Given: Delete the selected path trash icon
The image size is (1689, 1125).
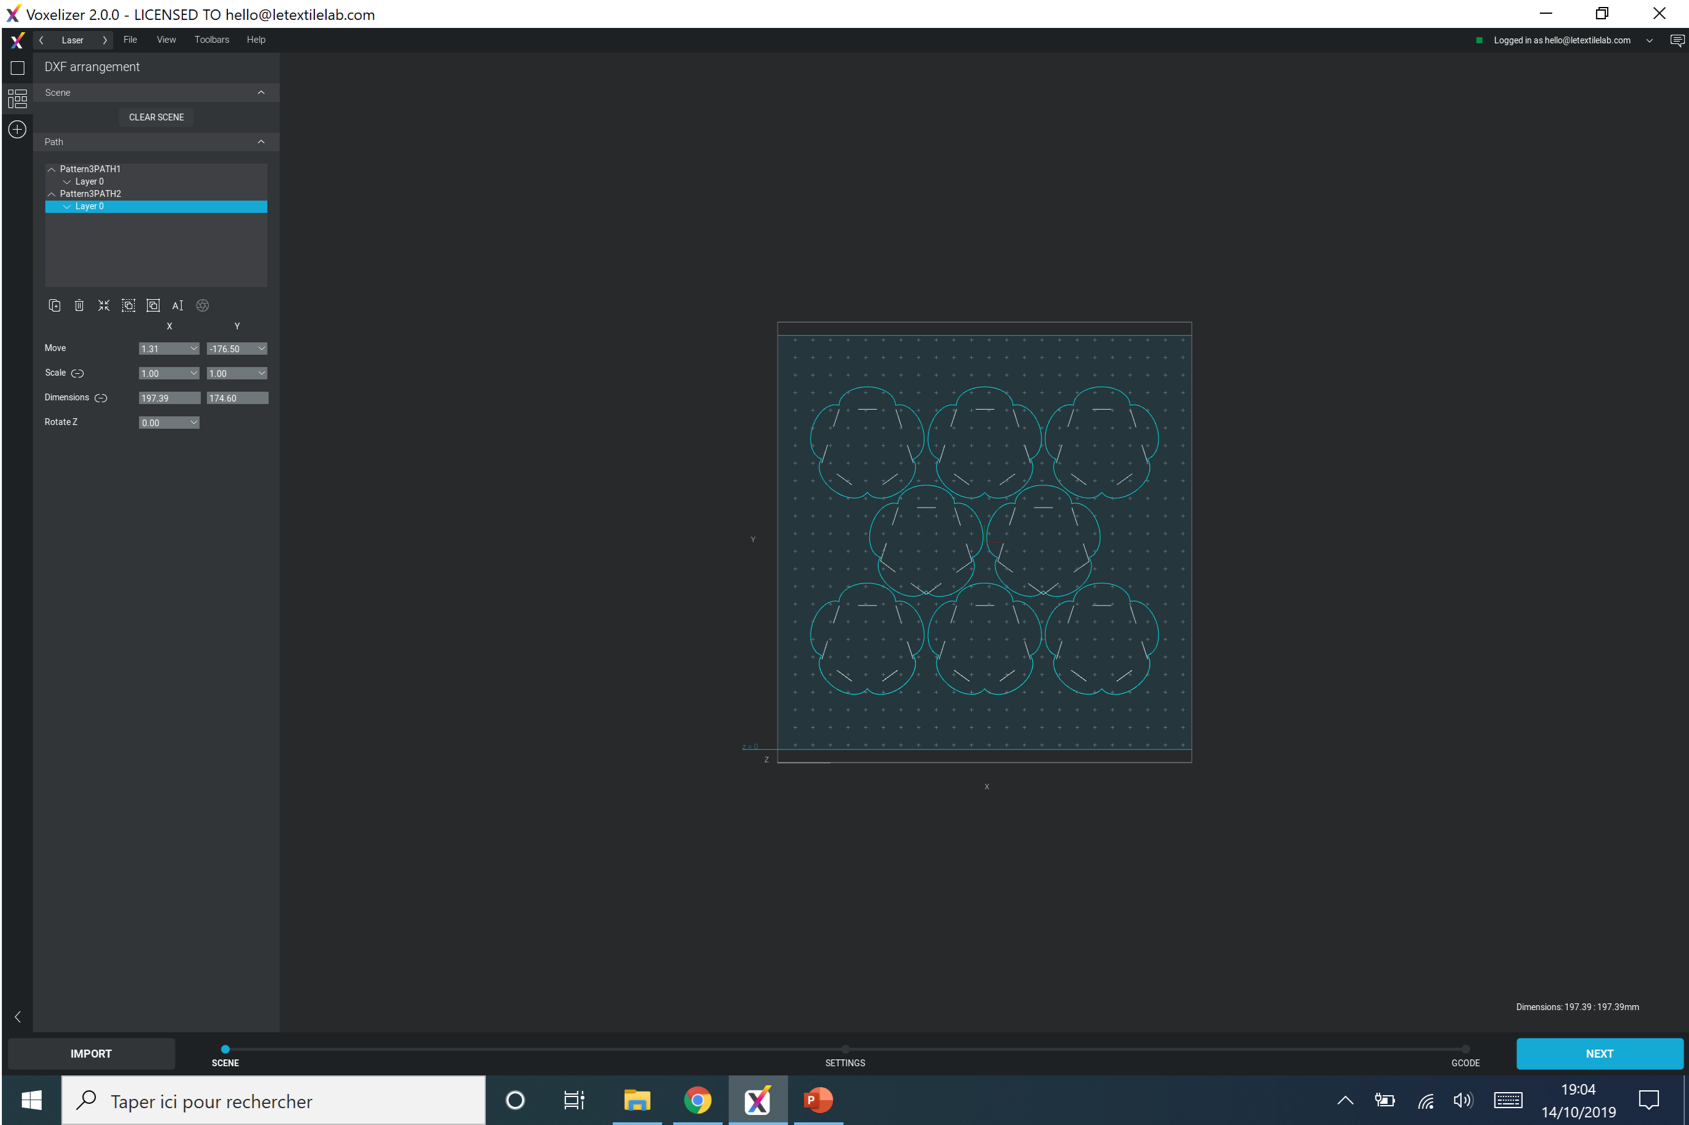Looking at the screenshot, I should [x=79, y=306].
